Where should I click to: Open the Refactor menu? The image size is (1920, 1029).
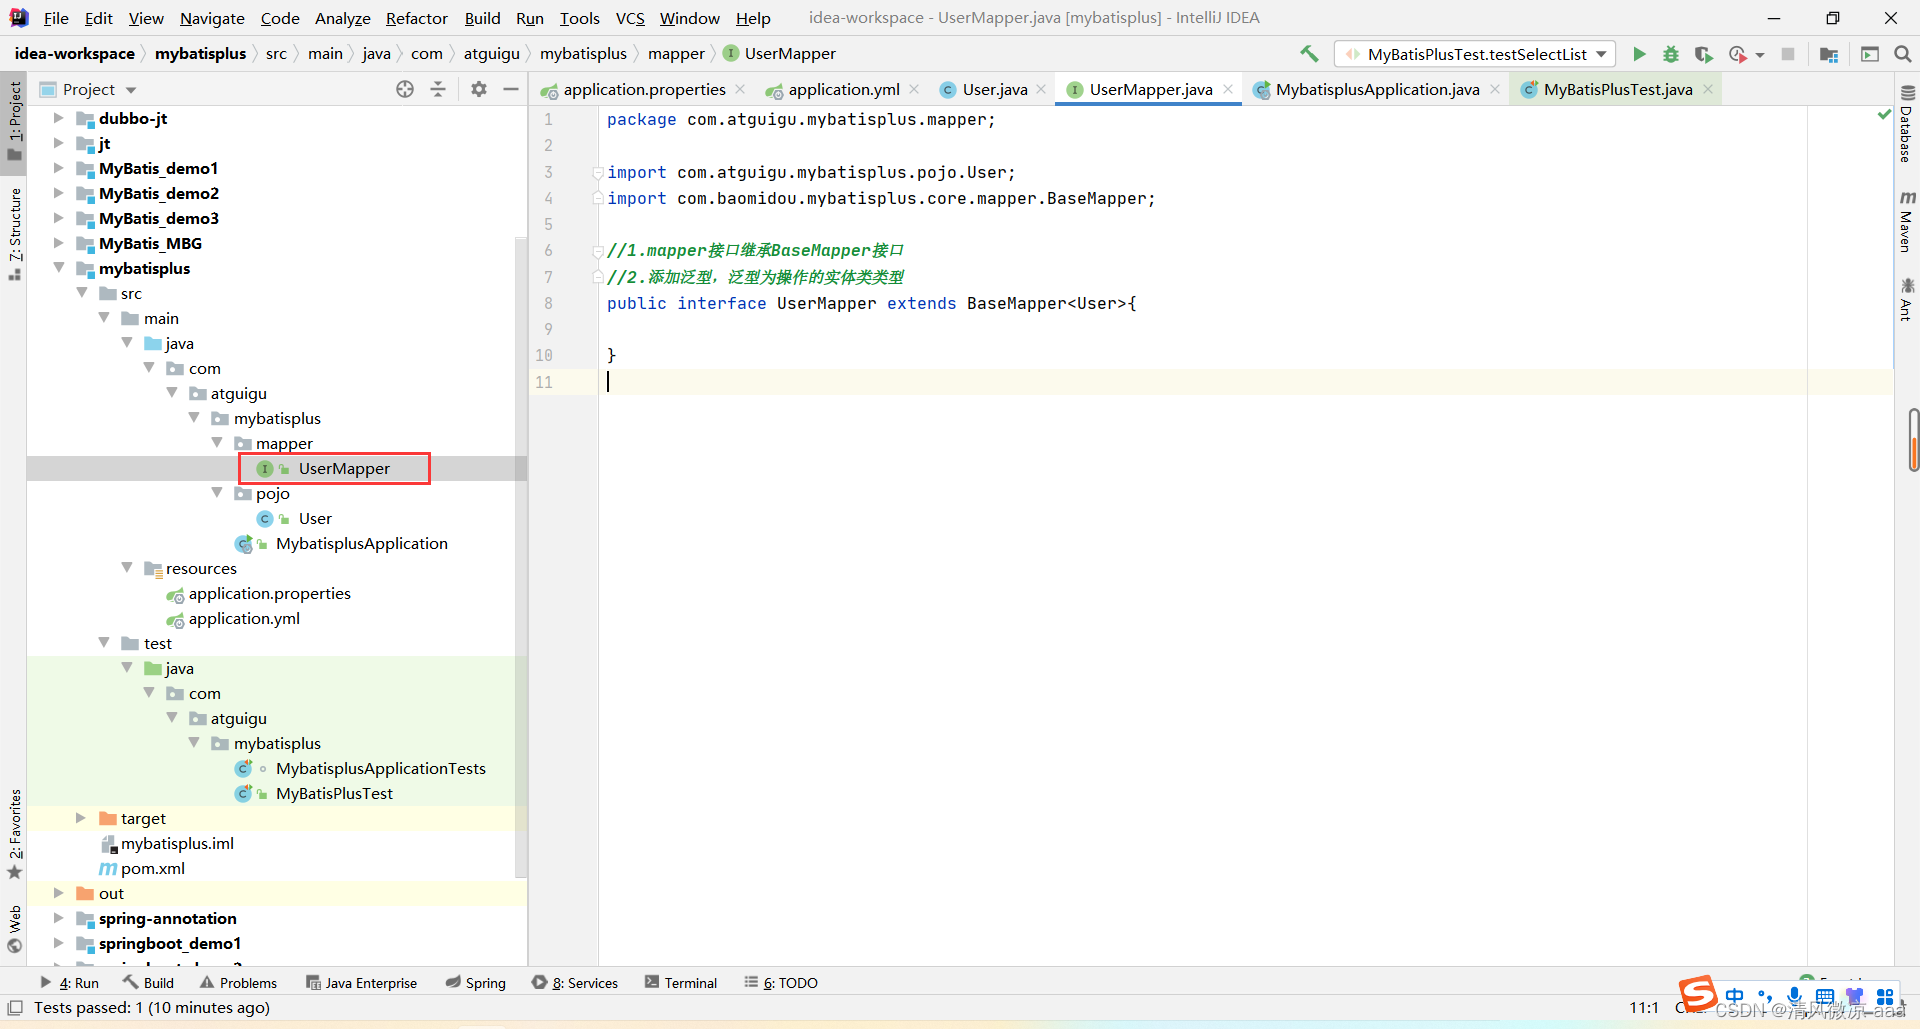[416, 18]
